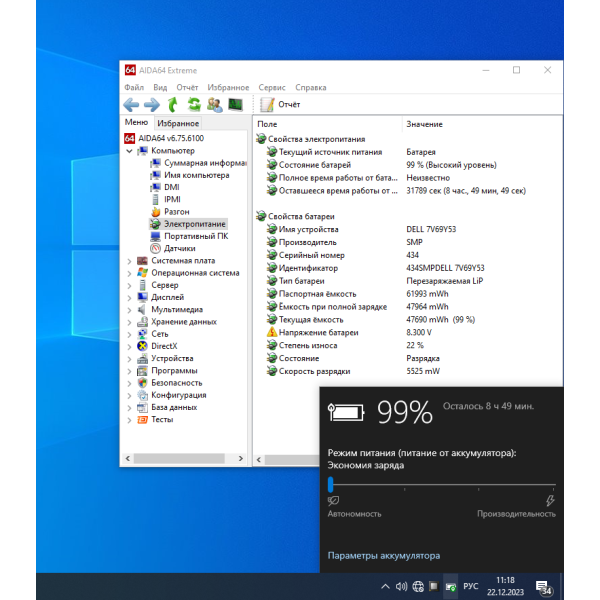This screenshot has height=600, width=600.
Task: Click the Forward arrow toolbar icon
Action: pos(152,104)
